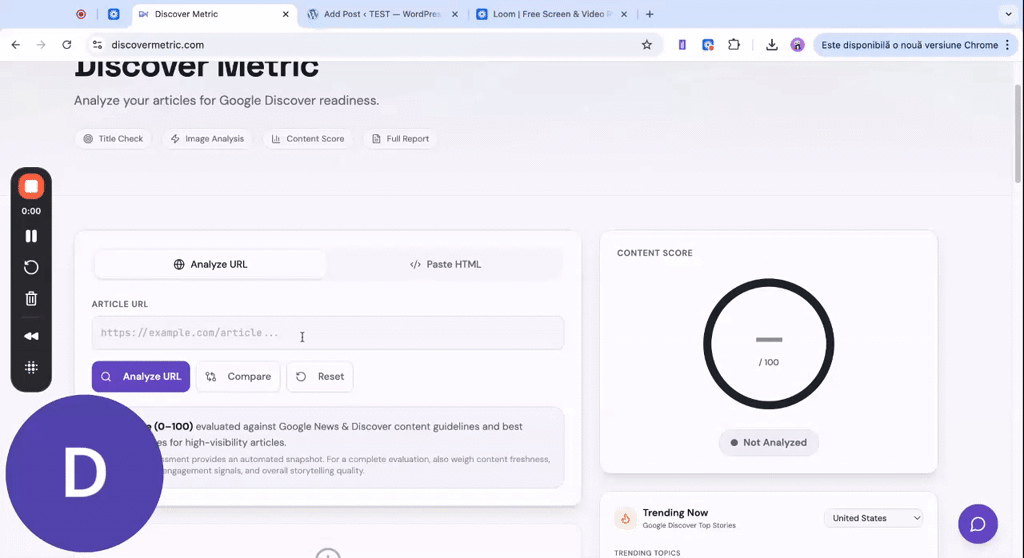Click the Reset button
Screen dimensions: 1024x558
320,376
